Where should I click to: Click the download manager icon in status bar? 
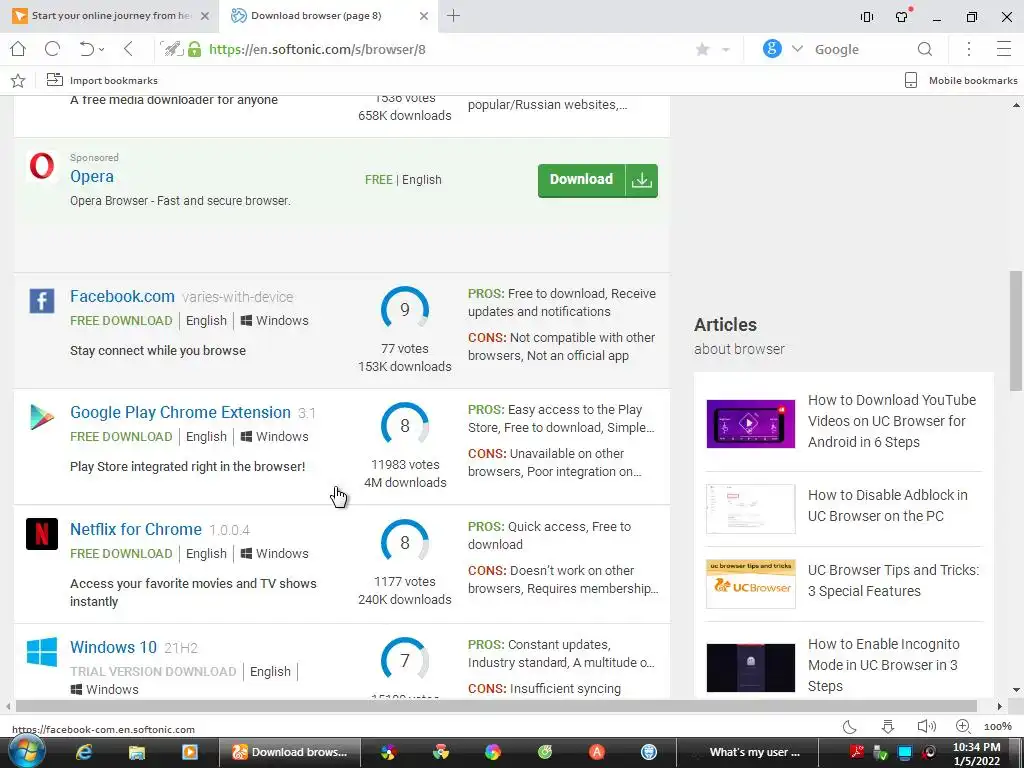pyautogui.click(x=888, y=726)
